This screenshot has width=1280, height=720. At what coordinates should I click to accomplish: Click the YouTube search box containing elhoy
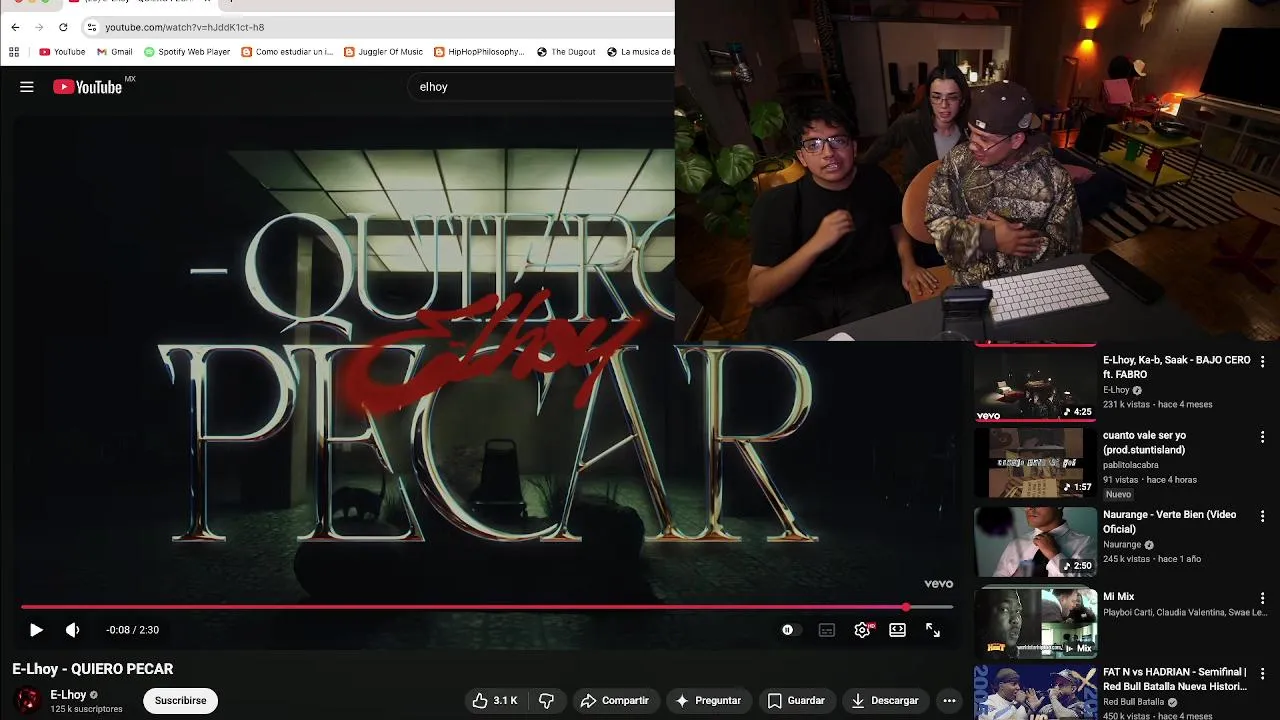pyautogui.click(x=540, y=87)
